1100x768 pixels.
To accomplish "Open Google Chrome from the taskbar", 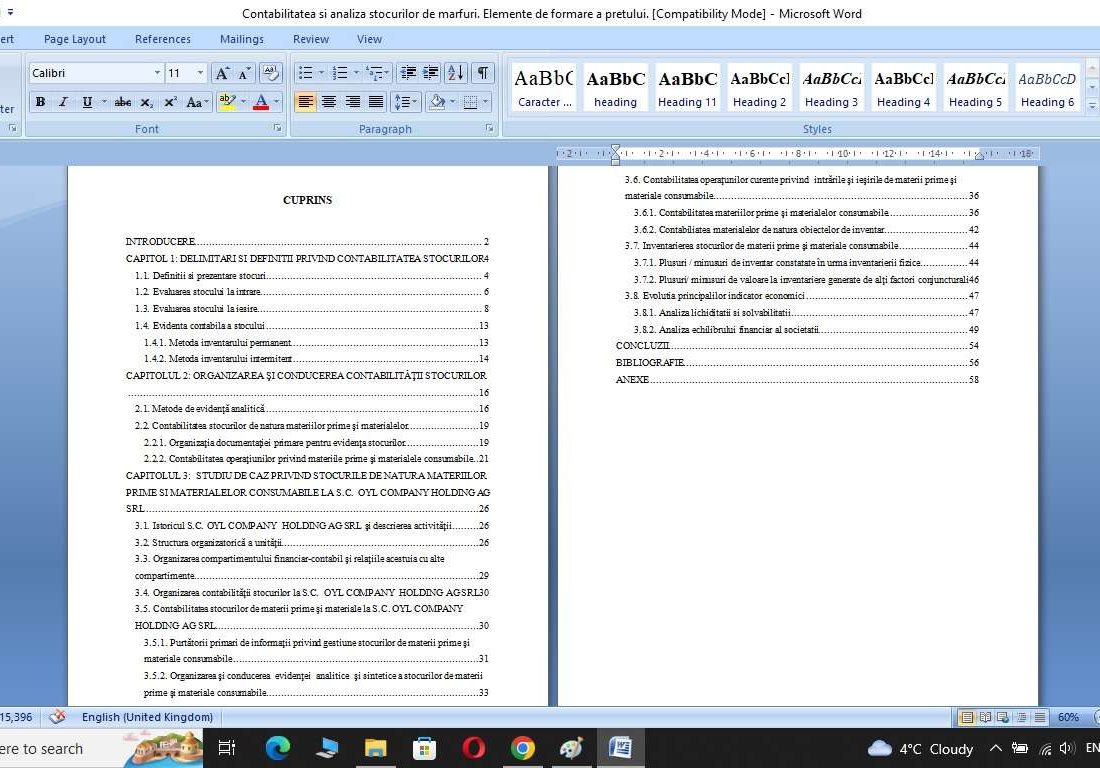I will [x=522, y=748].
